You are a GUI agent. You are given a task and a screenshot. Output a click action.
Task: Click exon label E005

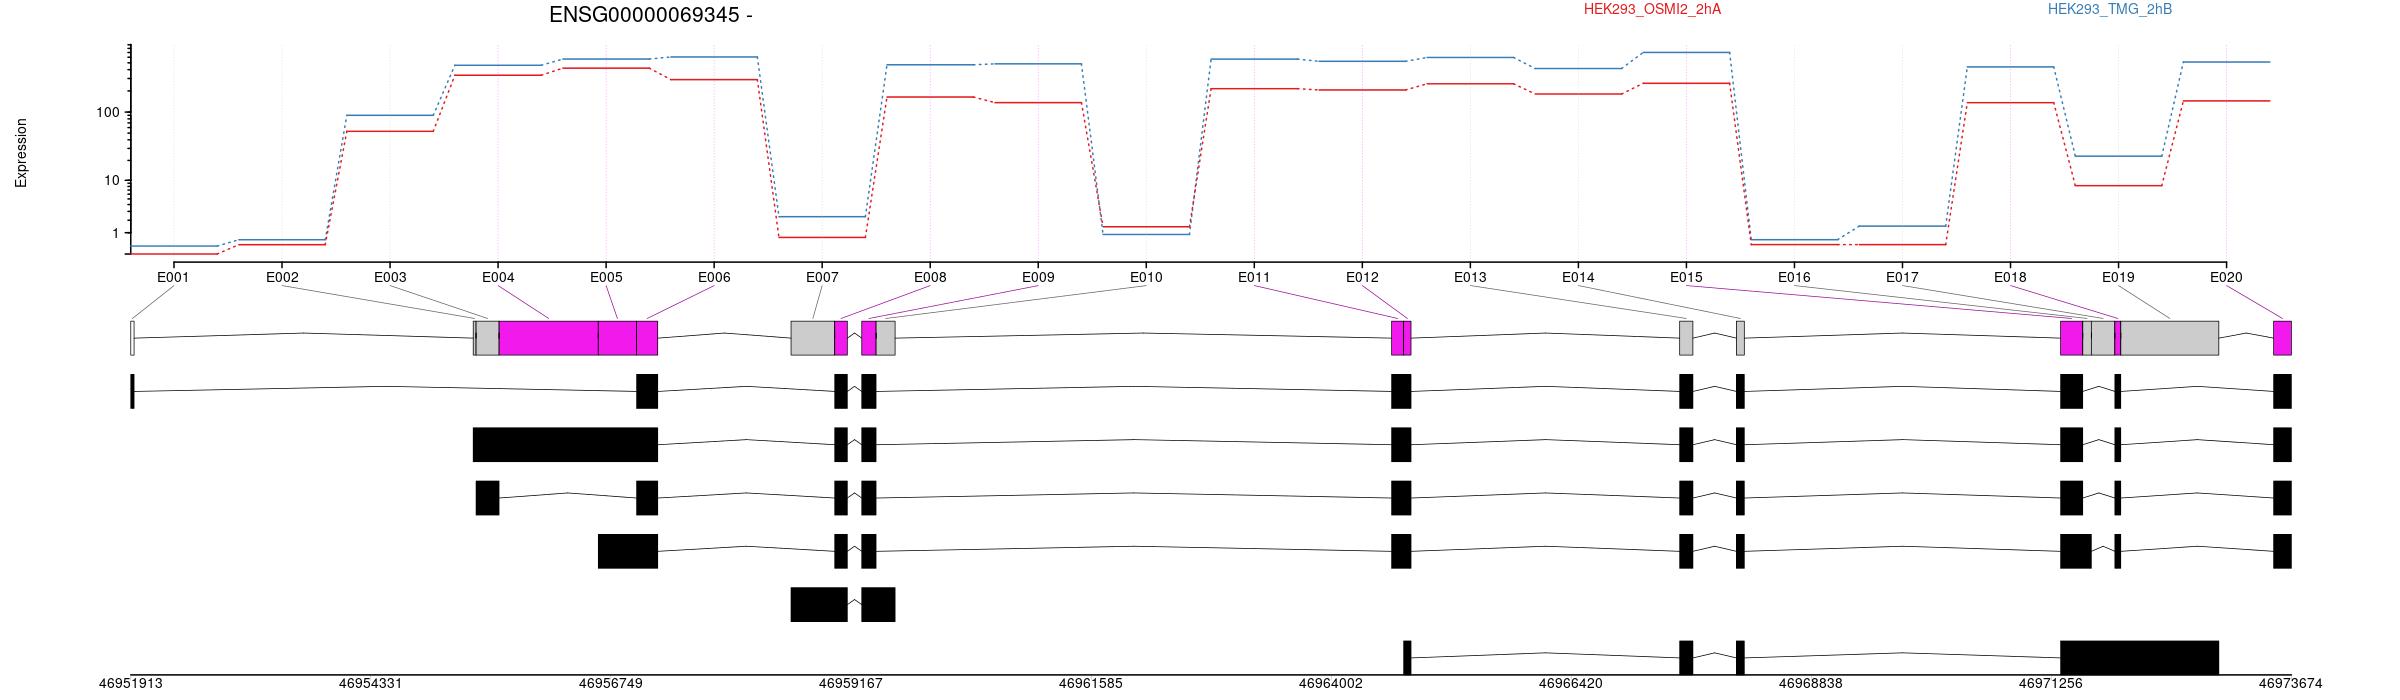click(606, 277)
